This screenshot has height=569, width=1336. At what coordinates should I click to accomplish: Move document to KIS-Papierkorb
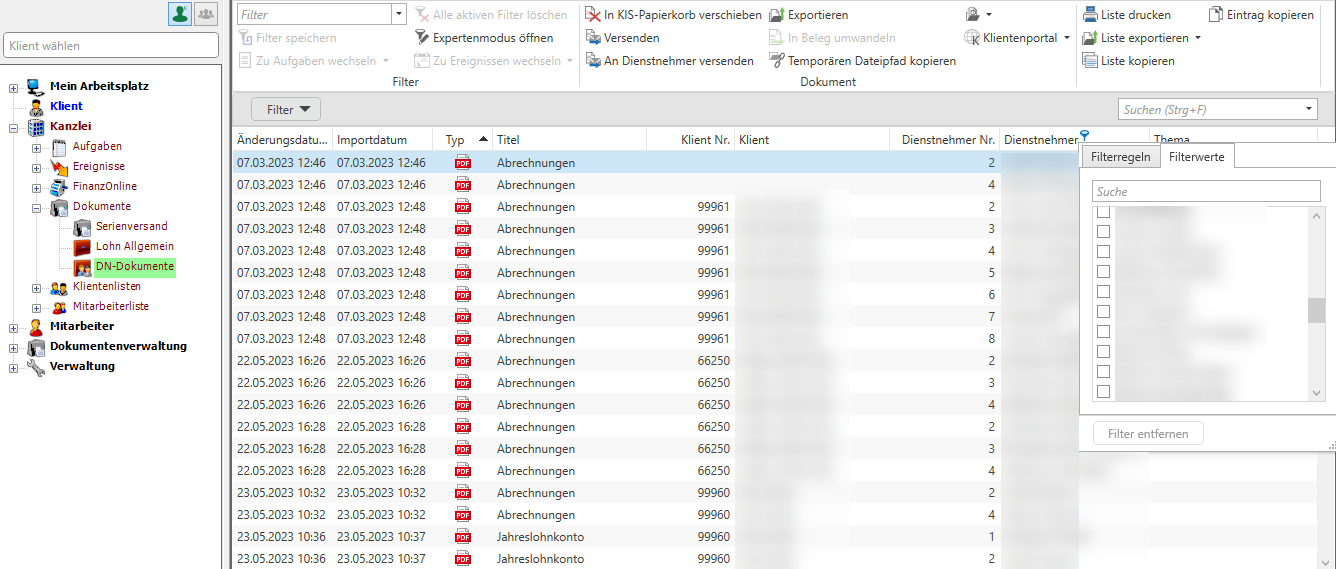coord(593,15)
